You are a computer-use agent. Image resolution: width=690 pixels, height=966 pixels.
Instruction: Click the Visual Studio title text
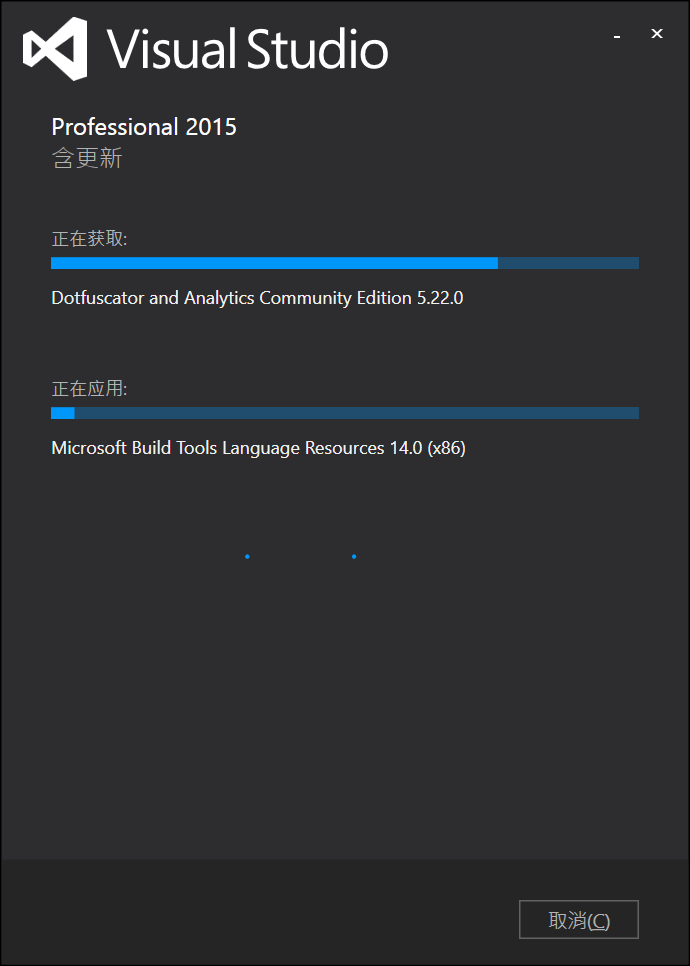pos(248,49)
